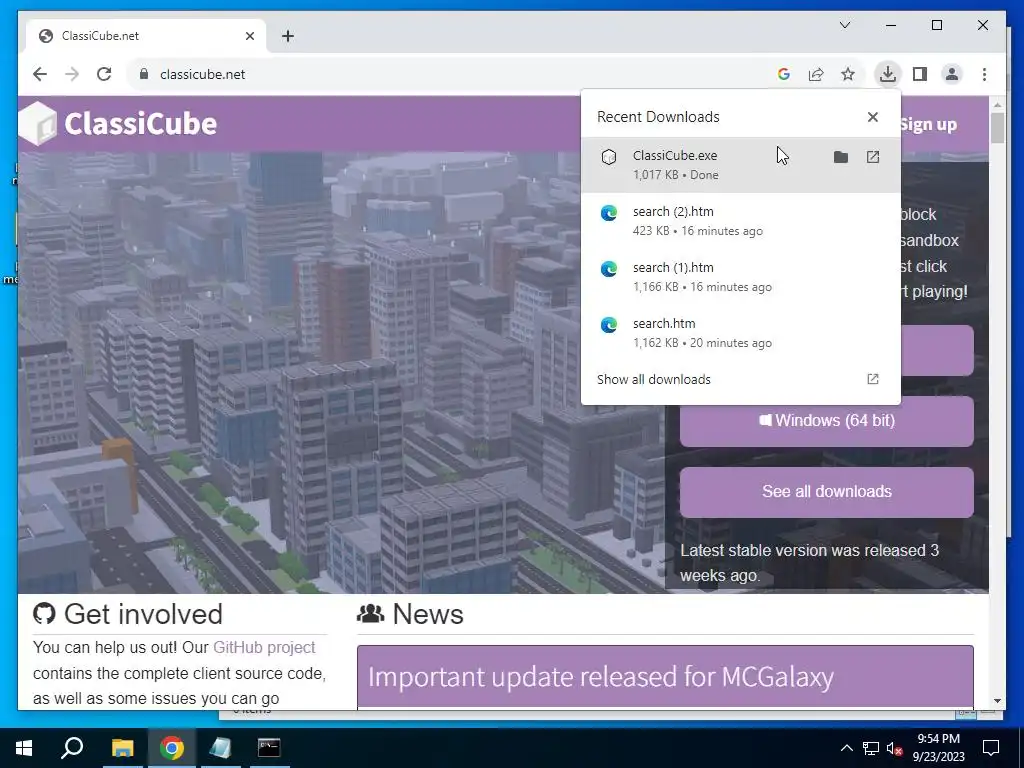This screenshot has height=768, width=1024.
Task: Open Windows taskbar search
Action: [72, 748]
